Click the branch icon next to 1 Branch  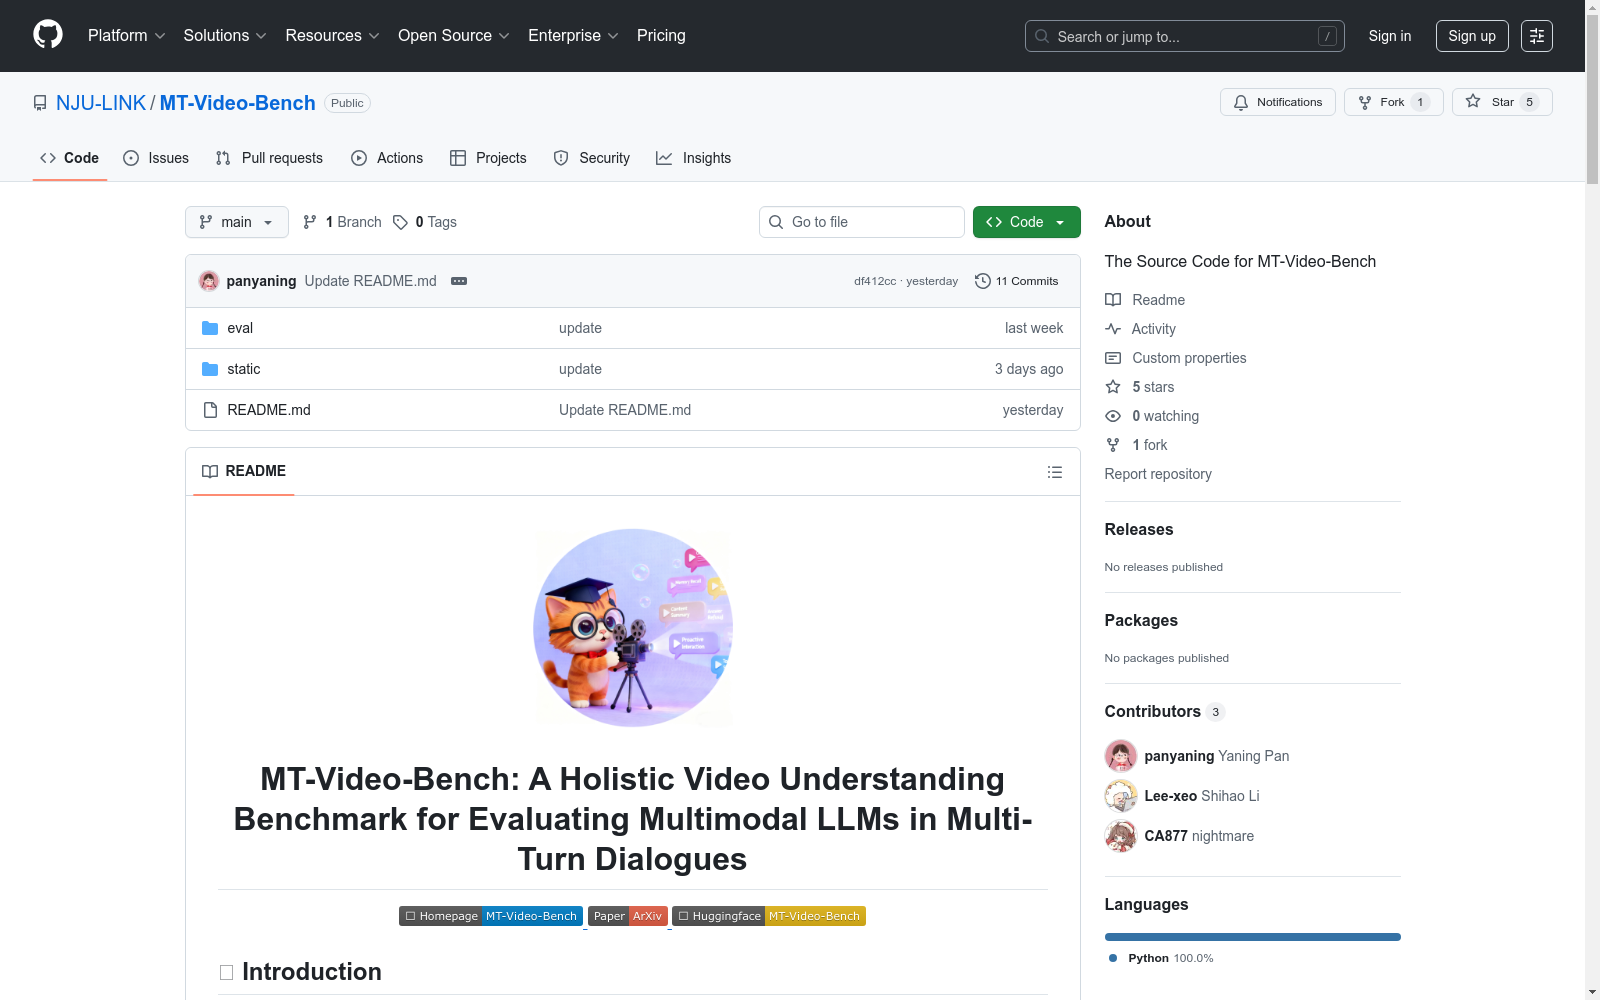click(x=310, y=222)
